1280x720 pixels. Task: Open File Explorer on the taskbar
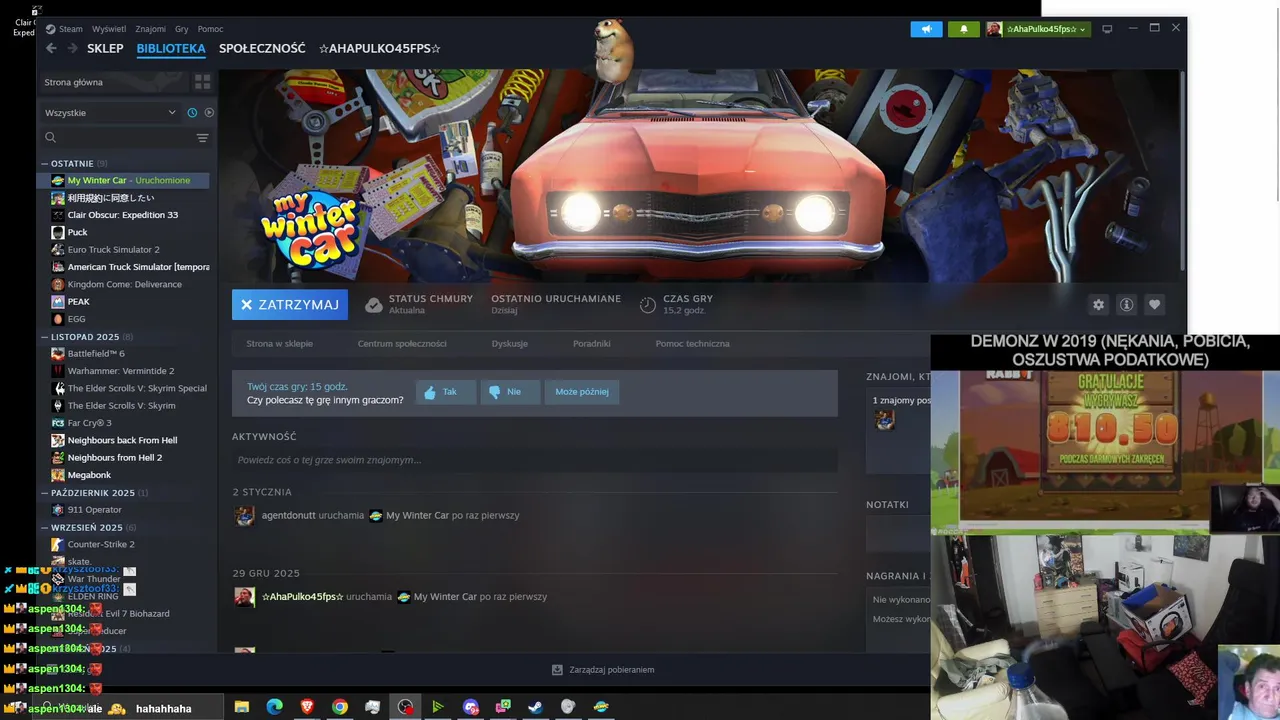(241, 707)
